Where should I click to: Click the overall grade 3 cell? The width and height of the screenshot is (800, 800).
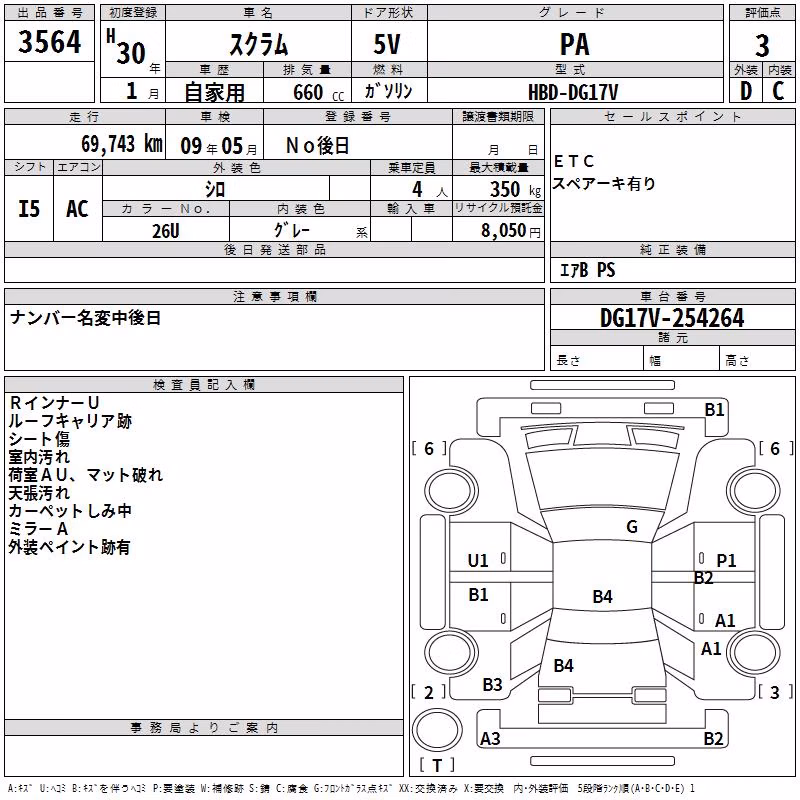click(762, 45)
